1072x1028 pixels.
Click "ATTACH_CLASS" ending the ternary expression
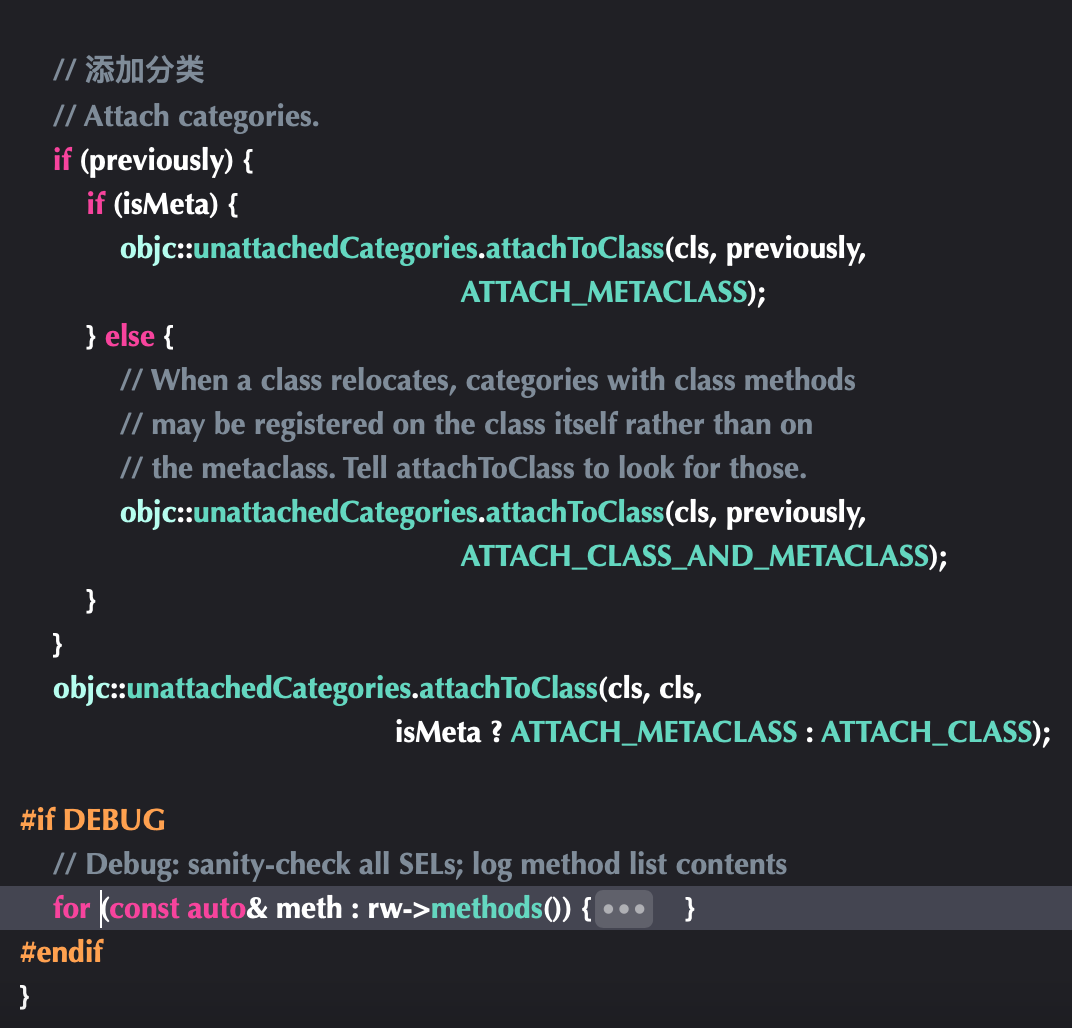(926, 733)
